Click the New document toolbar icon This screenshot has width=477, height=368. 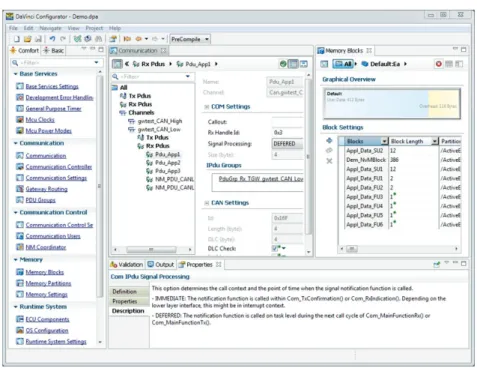point(17,39)
